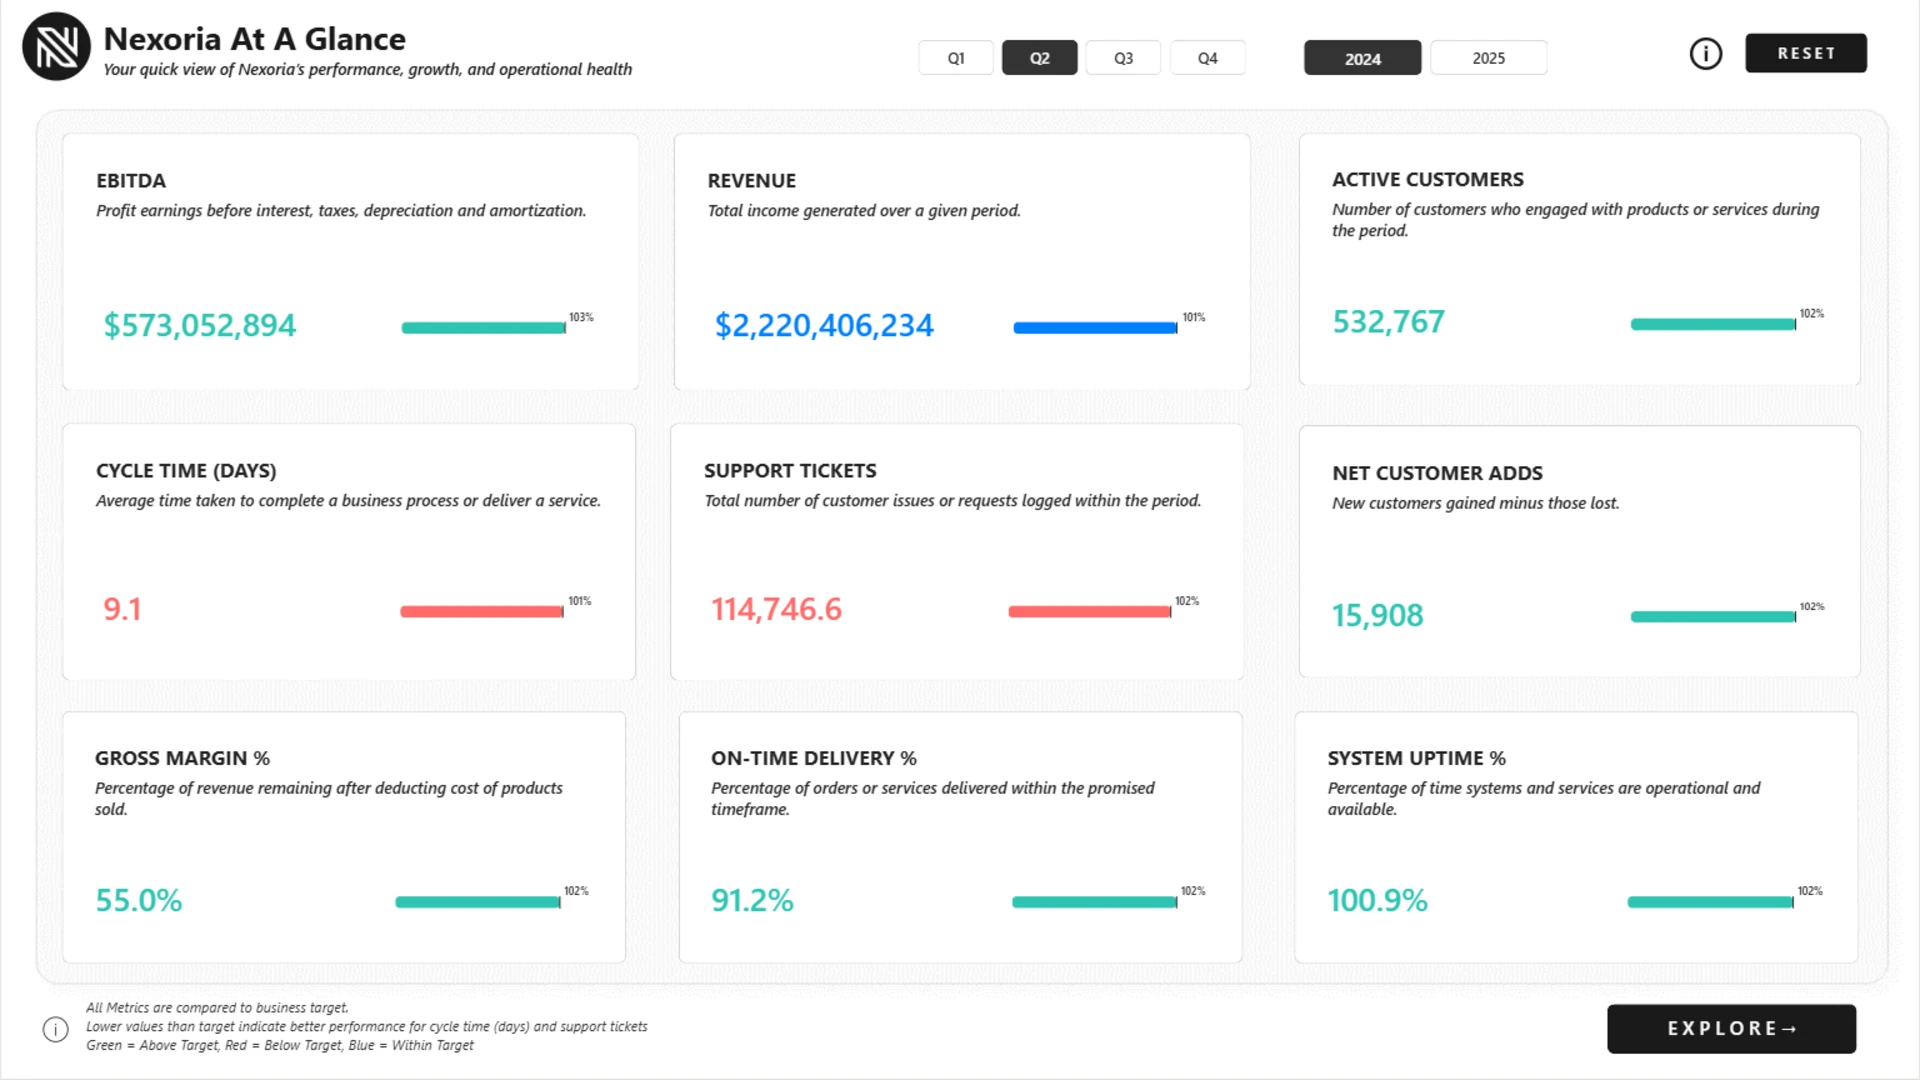Click the Net Customer Adds value 15,908
This screenshot has width=1920, height=1080.
(1377, 615)
